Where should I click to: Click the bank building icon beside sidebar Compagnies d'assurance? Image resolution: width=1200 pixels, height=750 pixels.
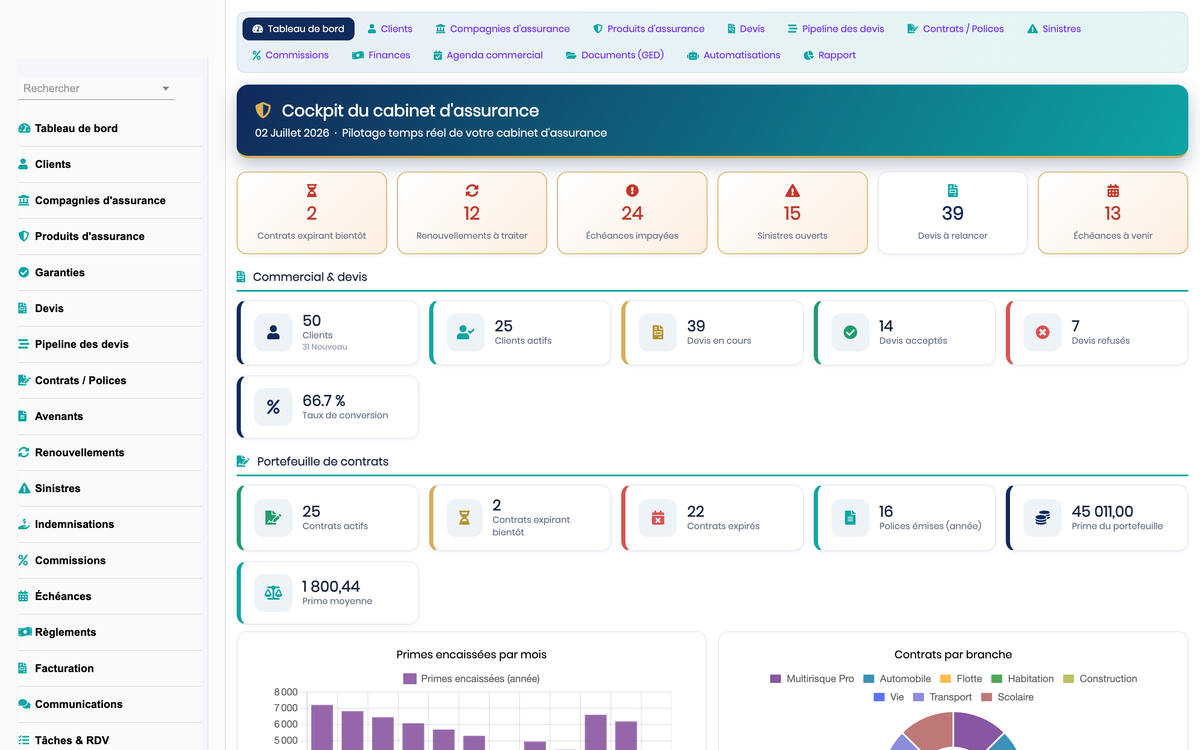(24, 200)
